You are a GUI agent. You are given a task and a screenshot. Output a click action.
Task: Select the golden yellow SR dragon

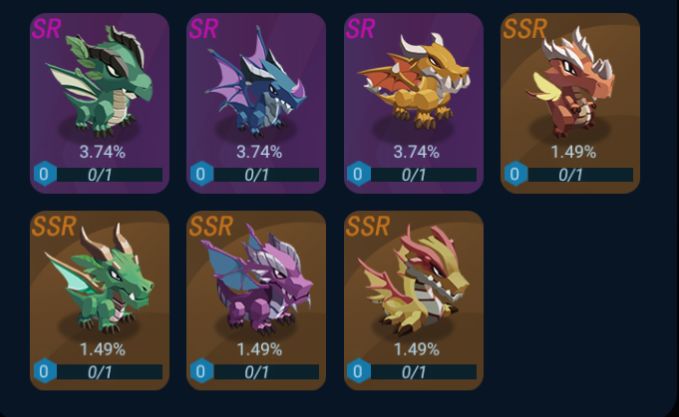click(x=414, y=103)
